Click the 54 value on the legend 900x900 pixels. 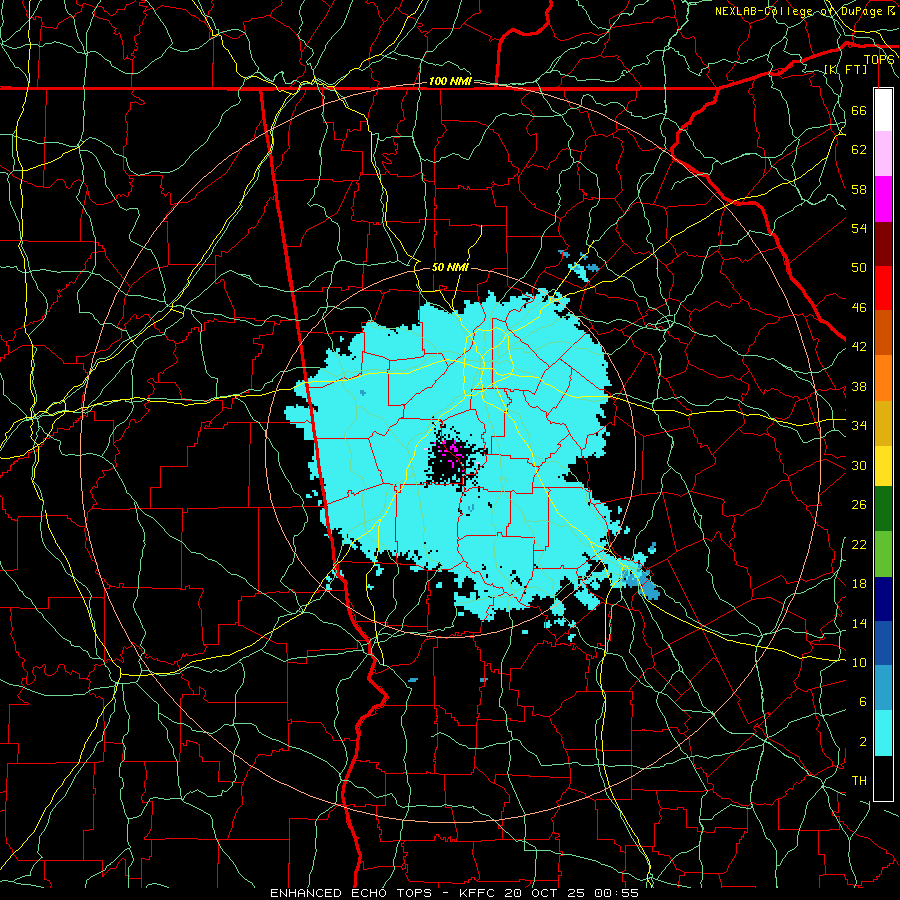(859, 228)
